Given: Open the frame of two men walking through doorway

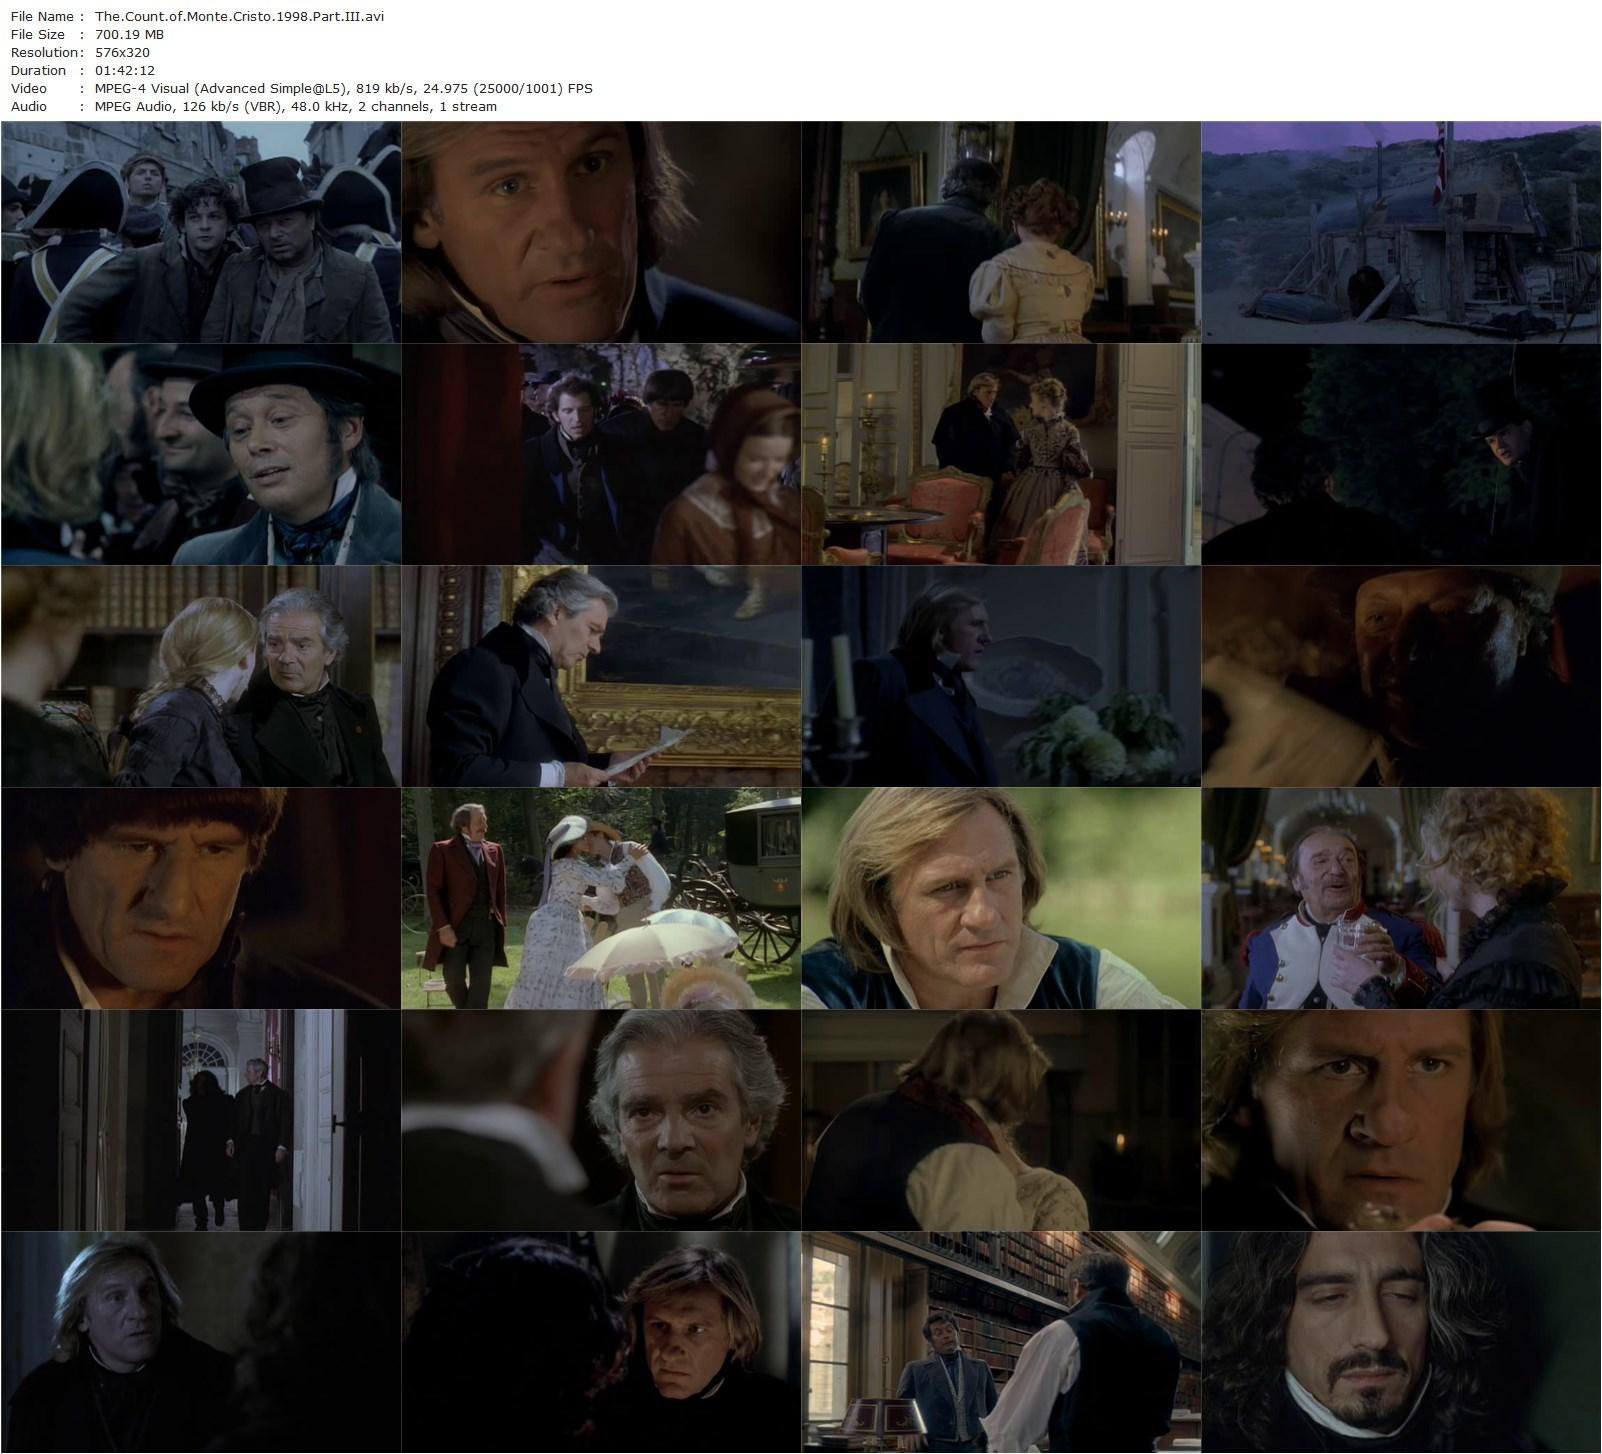Looking at the screenshot, I should (200, 1120).
